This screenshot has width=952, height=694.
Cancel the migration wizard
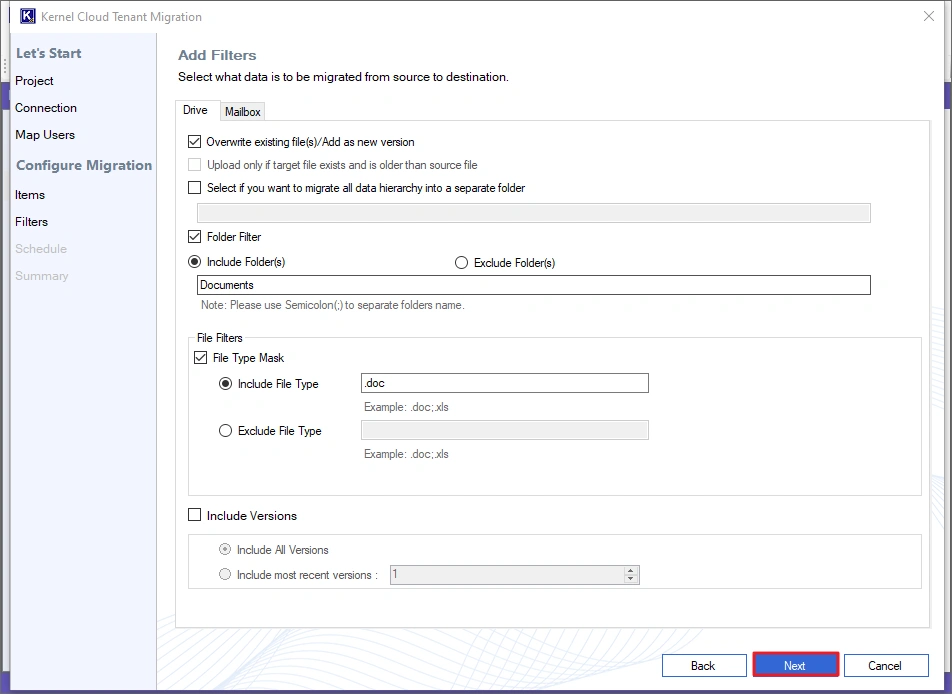pyautogui.click(x=886, y=665)
